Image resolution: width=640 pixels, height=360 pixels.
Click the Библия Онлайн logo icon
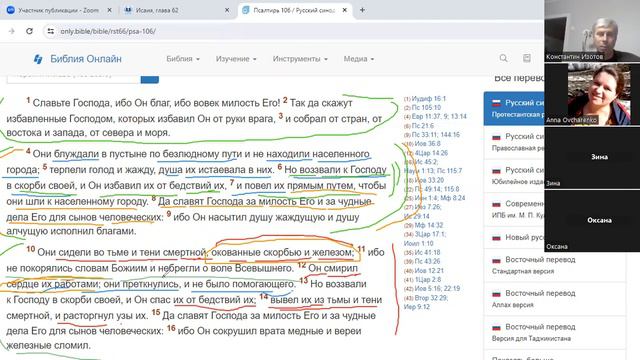tap(38, 59)
